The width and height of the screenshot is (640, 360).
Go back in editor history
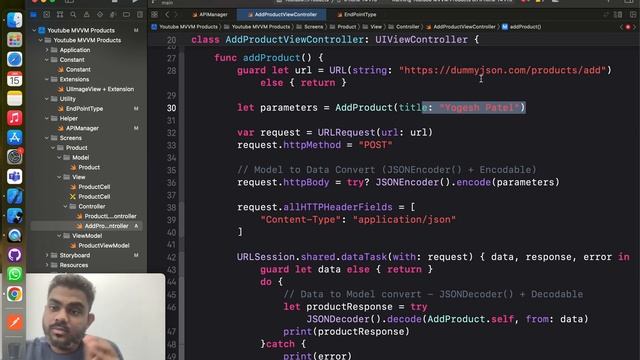[x=167, y=15]
